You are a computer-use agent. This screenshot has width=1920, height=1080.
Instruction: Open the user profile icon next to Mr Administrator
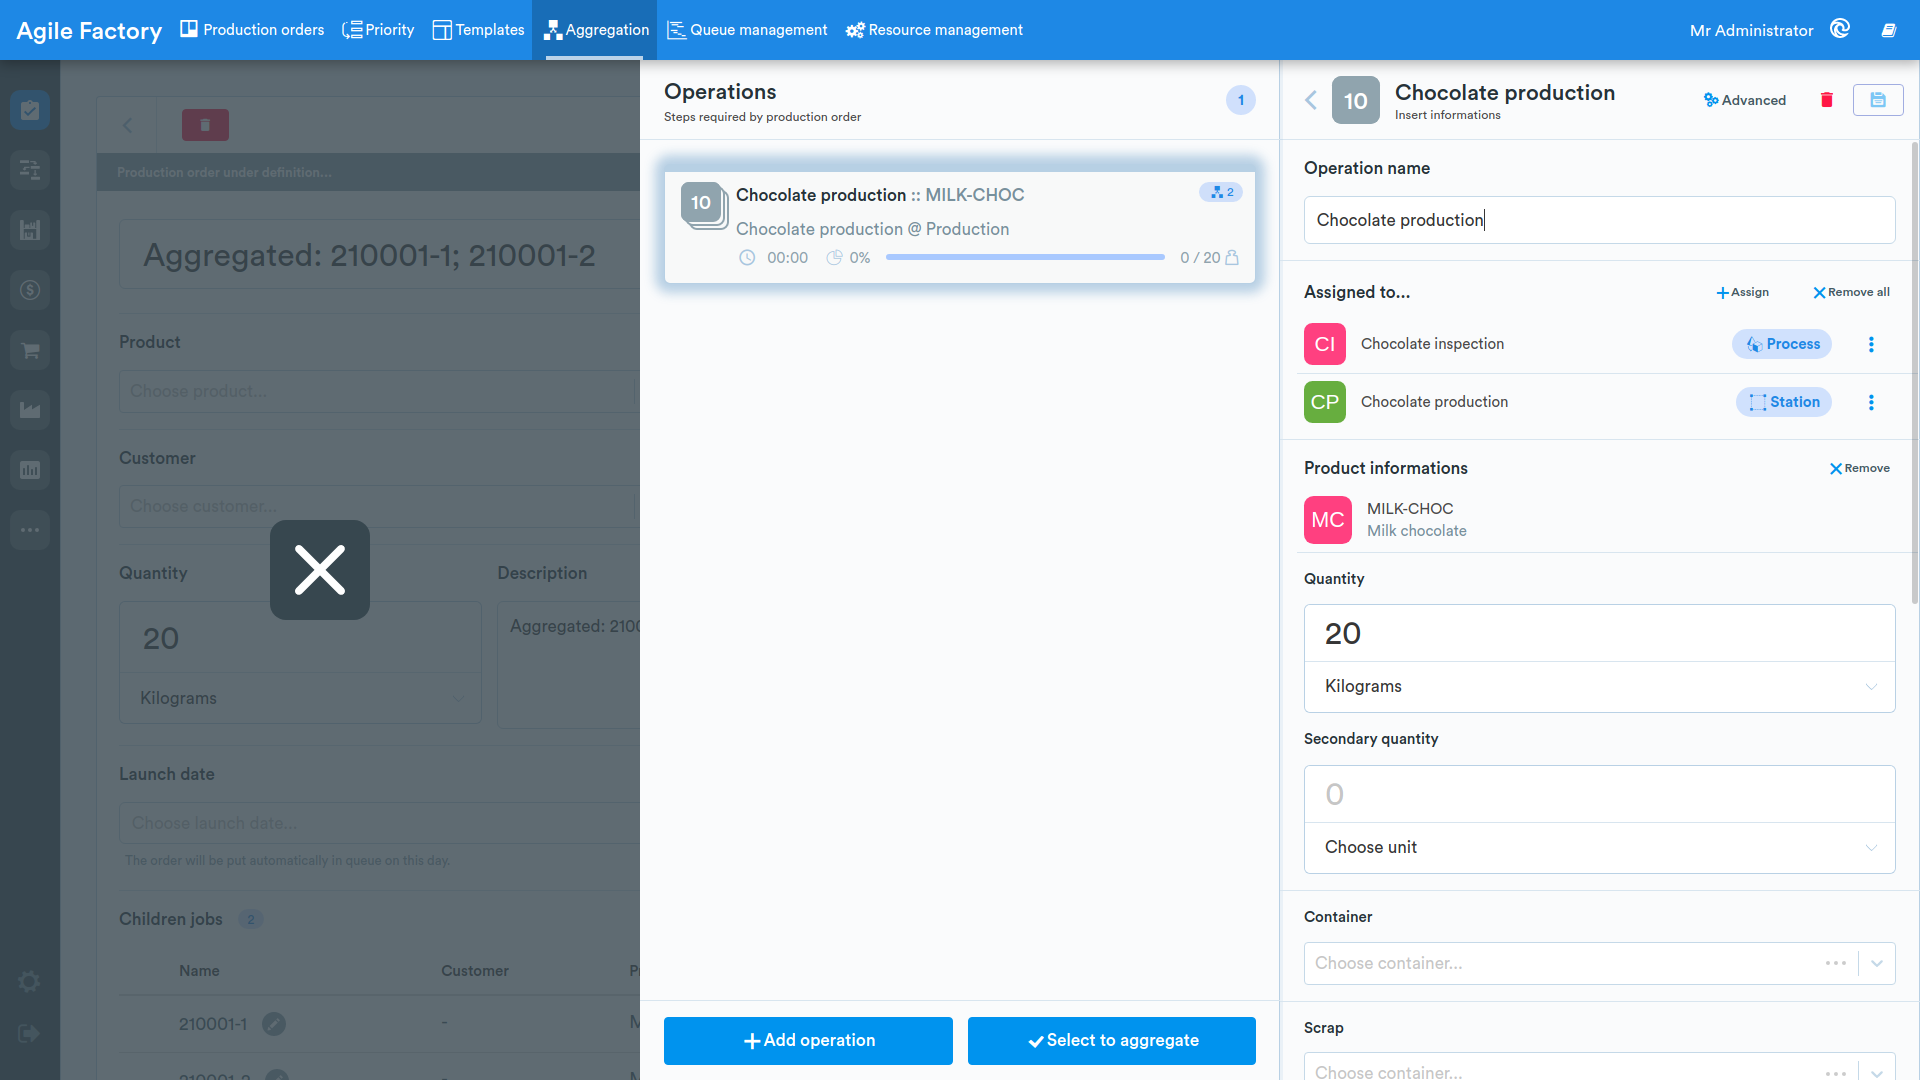pos(1840,29)
